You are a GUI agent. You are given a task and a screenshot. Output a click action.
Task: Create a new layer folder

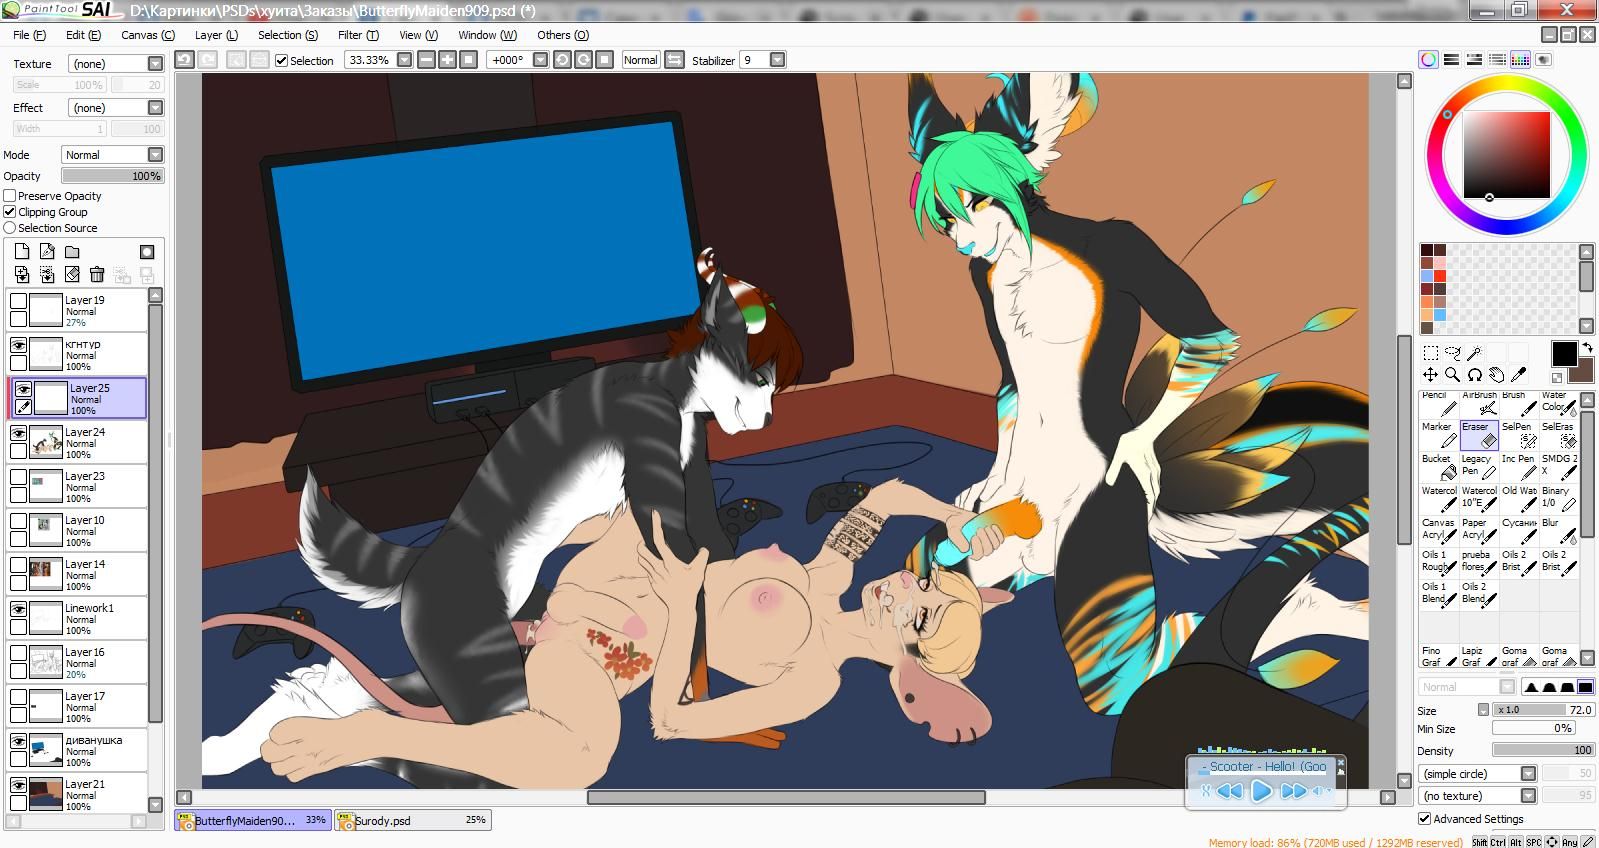pyautogui.click(x=72, y=252)
